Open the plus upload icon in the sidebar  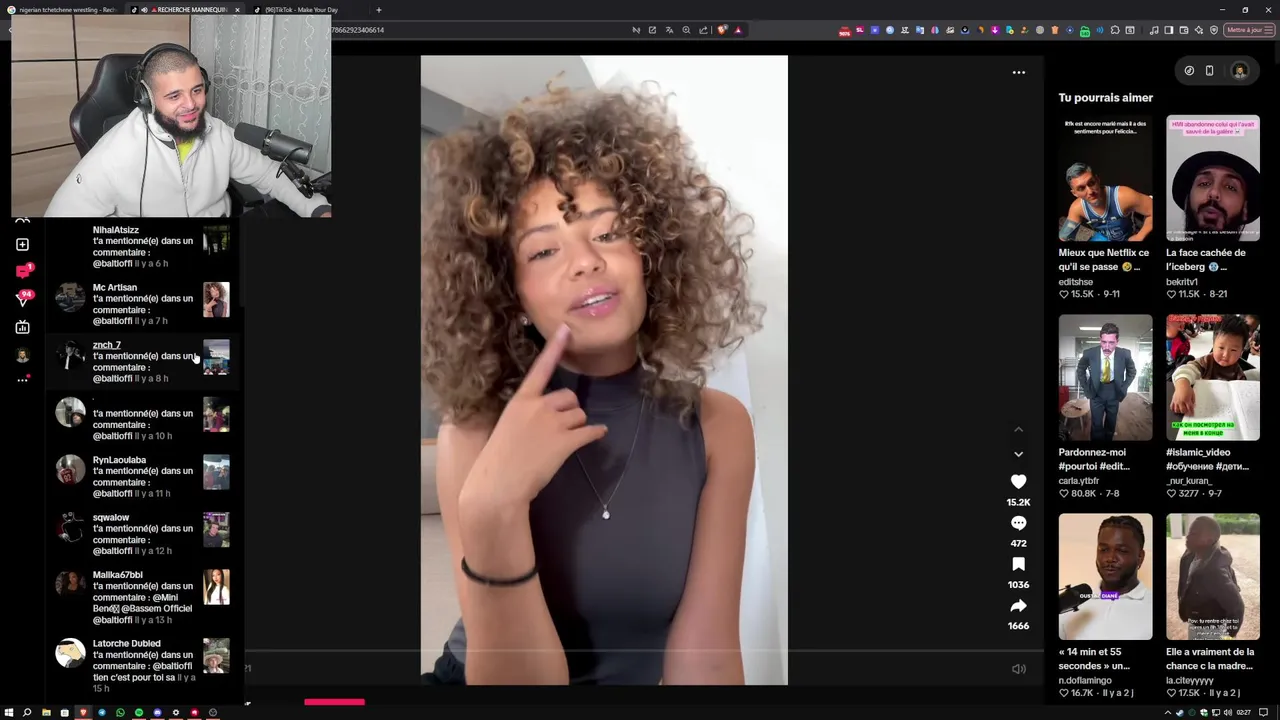22,244
